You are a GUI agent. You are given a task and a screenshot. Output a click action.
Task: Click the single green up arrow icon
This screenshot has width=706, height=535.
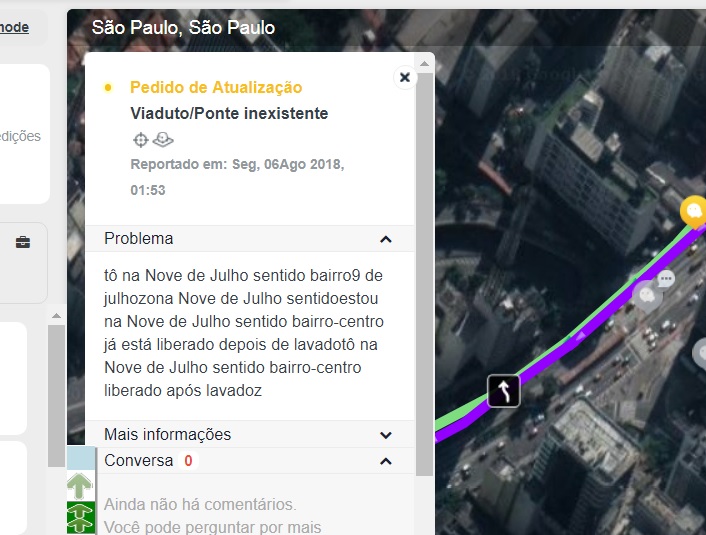pyautogui.click(x=80, y=485)
